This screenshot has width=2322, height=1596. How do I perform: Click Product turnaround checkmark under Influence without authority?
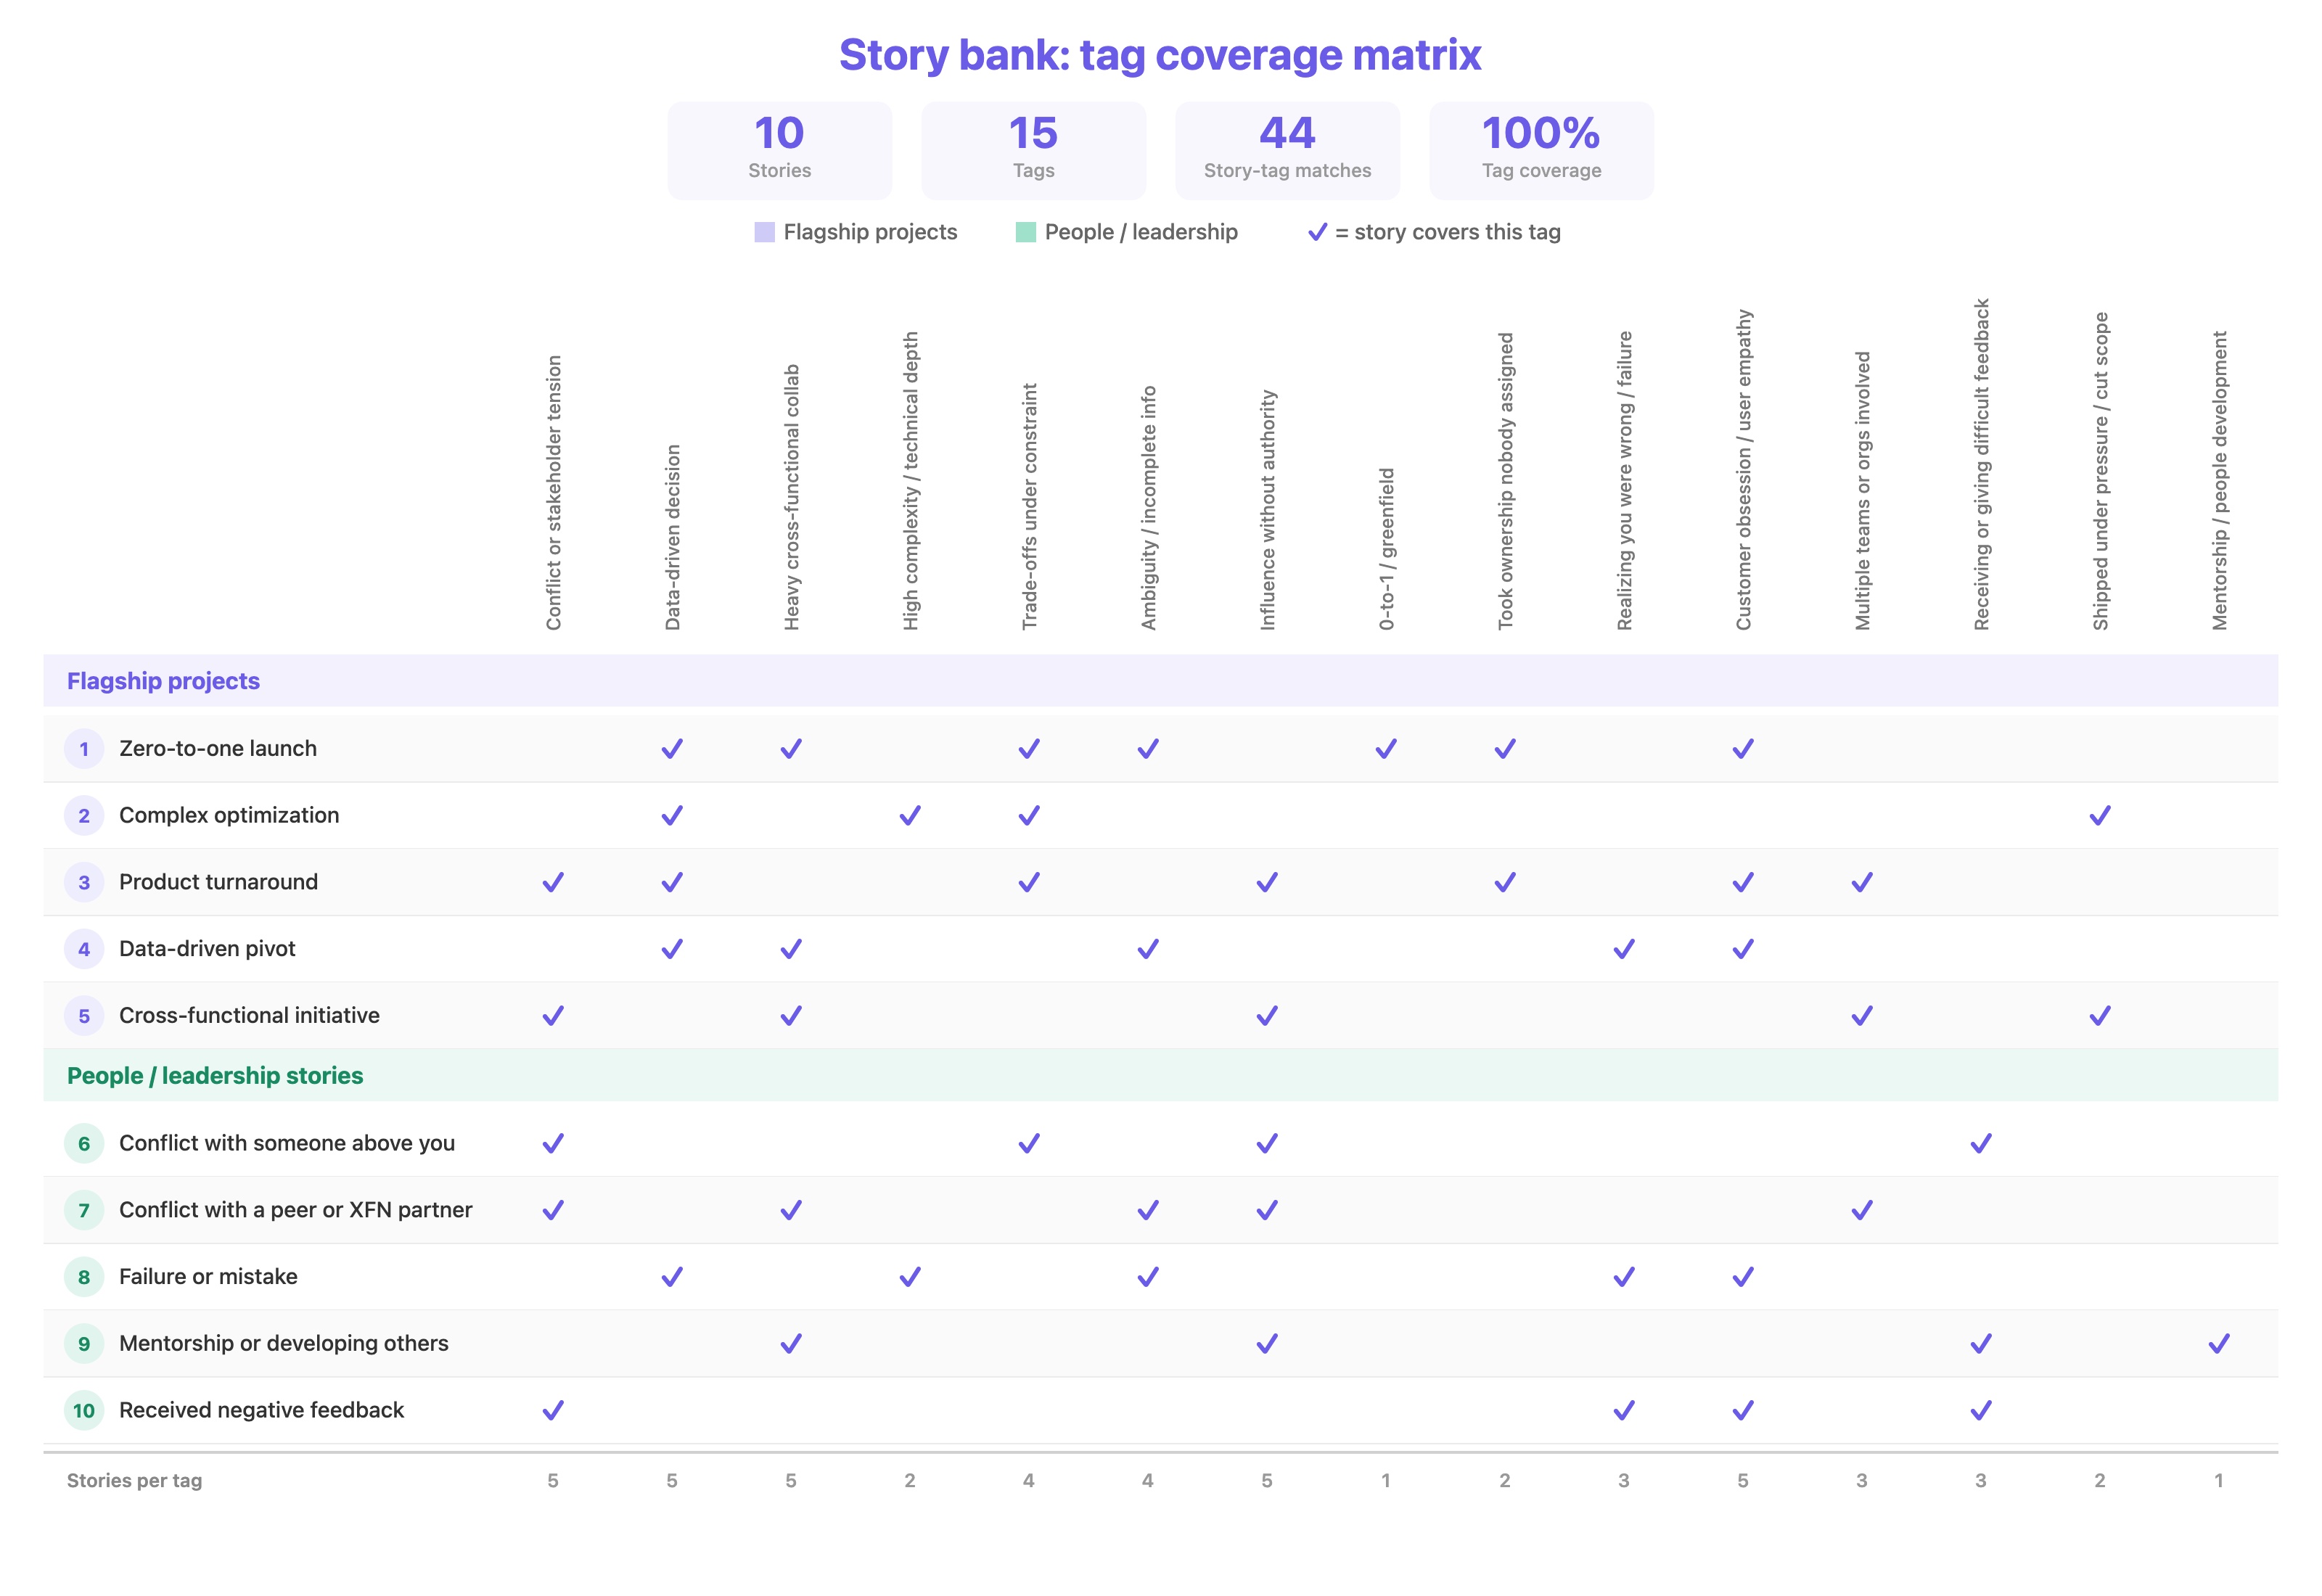pyautogui.click(x=1267, y=882)
